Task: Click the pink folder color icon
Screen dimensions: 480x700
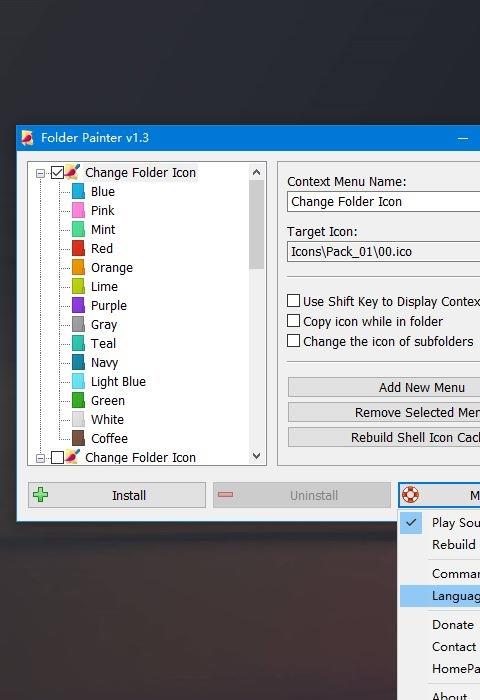Action: pyautogui.click(x=78, y=210)
